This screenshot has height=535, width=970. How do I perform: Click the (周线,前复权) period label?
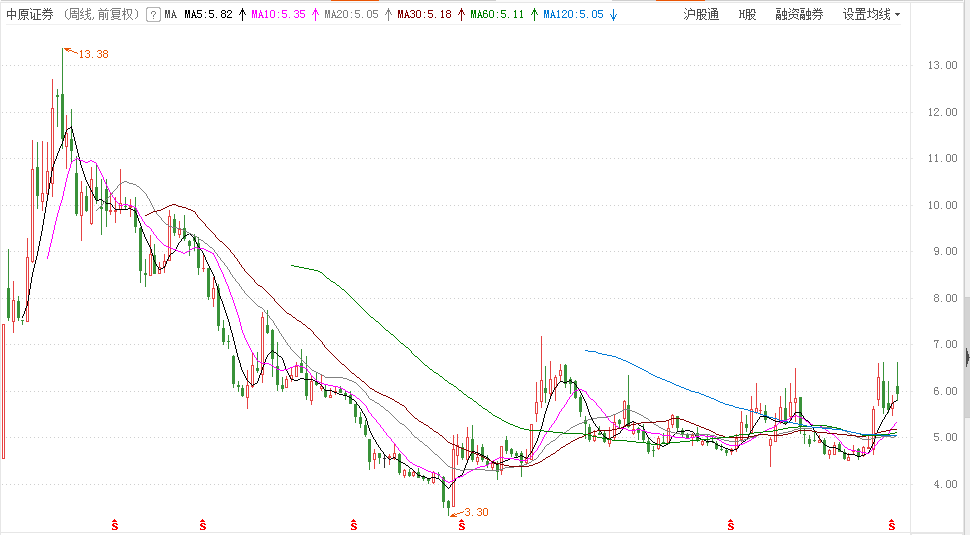pyautogui.click(x=101, y=15)
